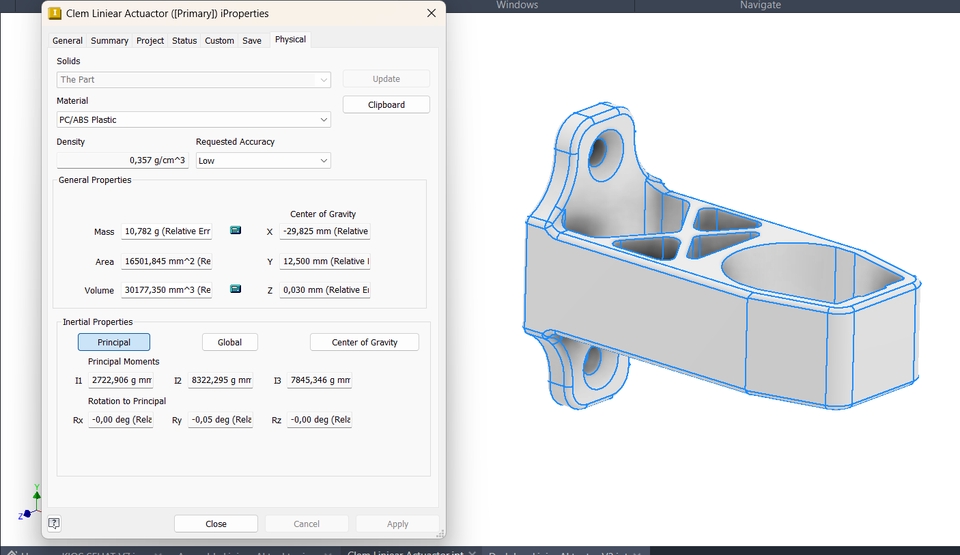
Task: Expand the Material dropdown PC/ABS Plastic
Action: pyautogui.click(x=193, y=119)
